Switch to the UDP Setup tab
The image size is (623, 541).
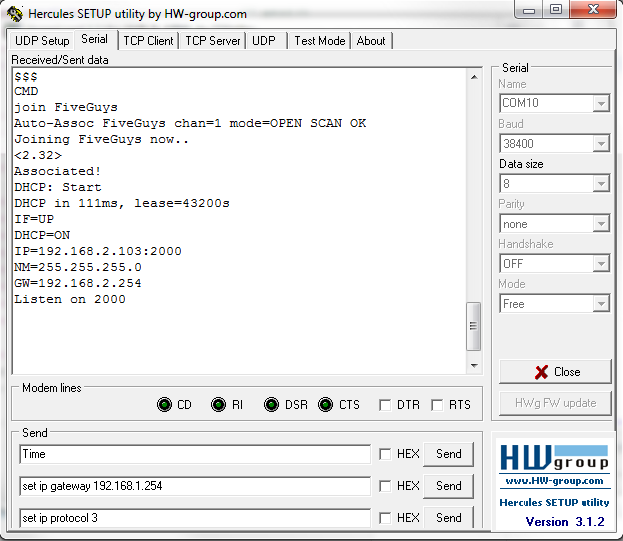tap(42, 41)
